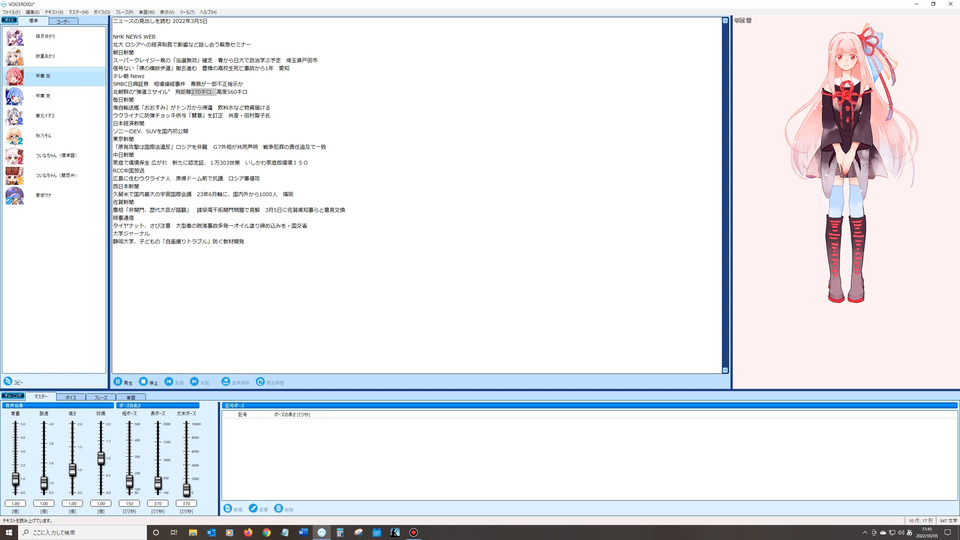The height and width of the screenshot is (540, 960).
Task: Open the Windows Start menu
Action: (x=9, y=532)
